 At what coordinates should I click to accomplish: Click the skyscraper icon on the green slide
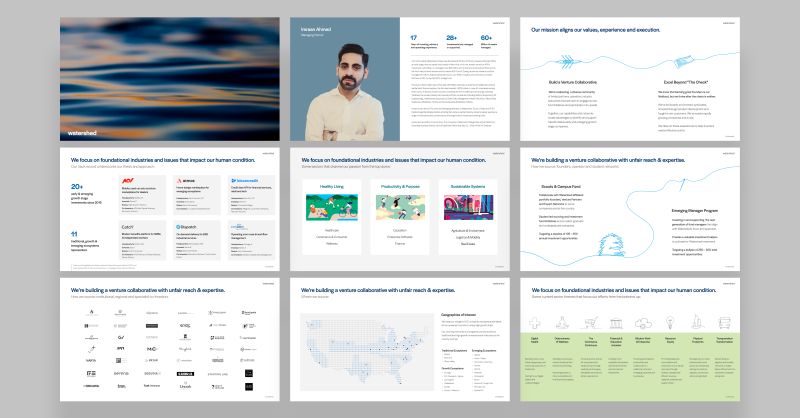(697, 322)
